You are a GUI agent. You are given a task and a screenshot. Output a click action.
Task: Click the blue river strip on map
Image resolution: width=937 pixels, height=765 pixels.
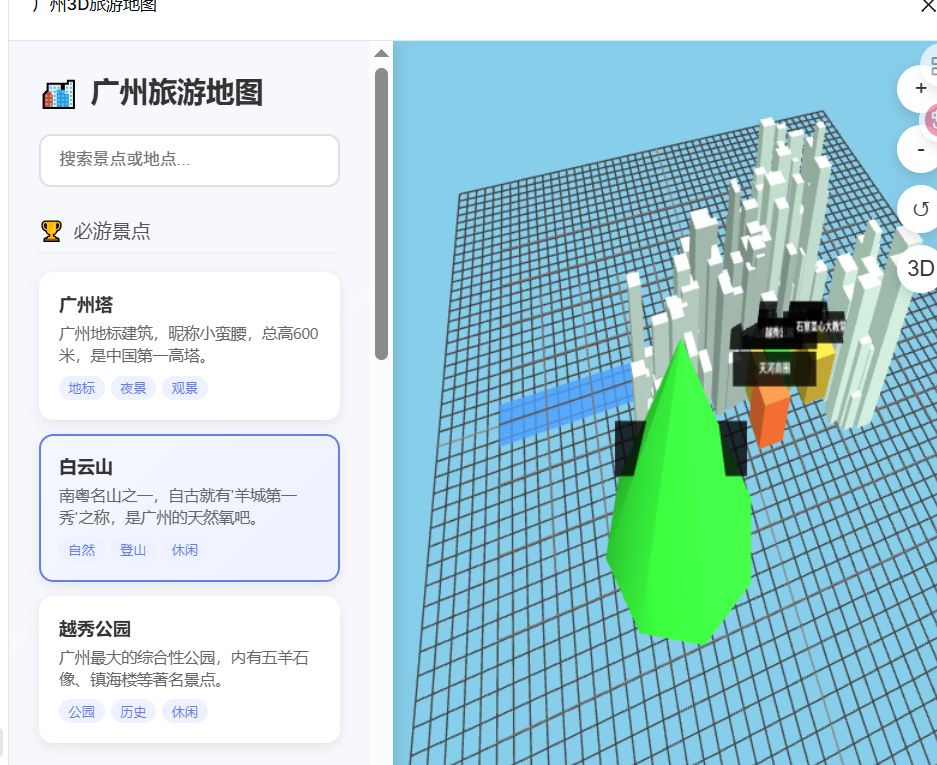[x=565, y=403]
